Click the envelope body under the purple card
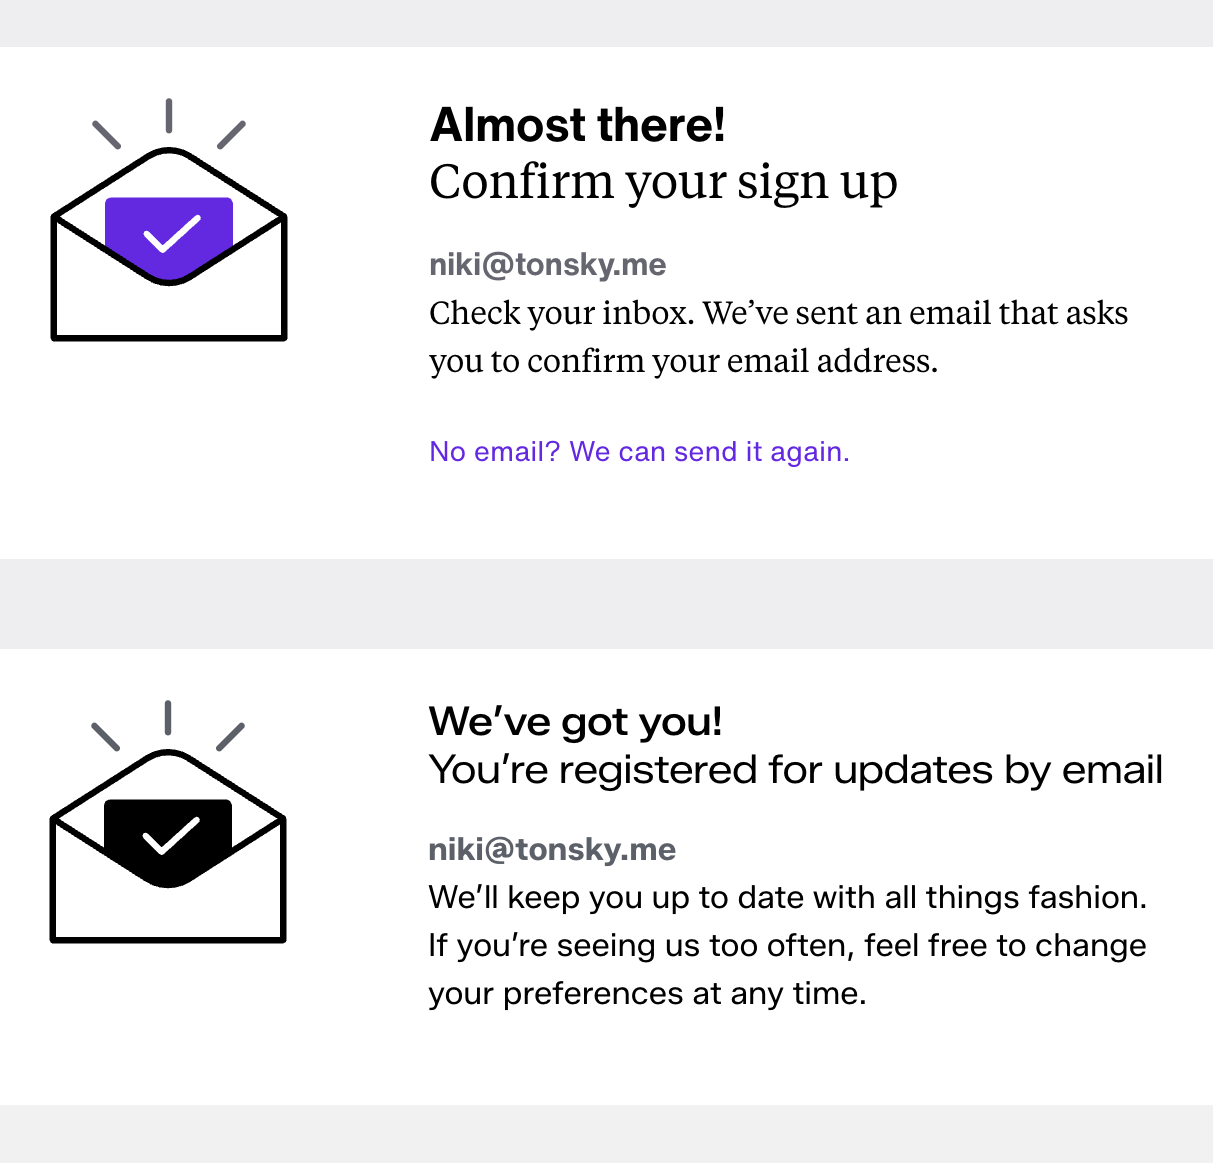The height and width of the screenshot is (1163, 1213). pyautogui.click(x=169, y=310)
